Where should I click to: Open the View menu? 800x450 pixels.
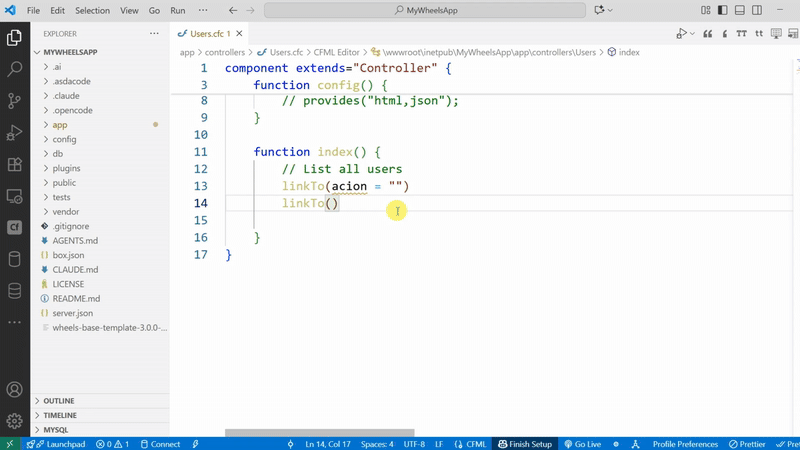tap(129, 10)
